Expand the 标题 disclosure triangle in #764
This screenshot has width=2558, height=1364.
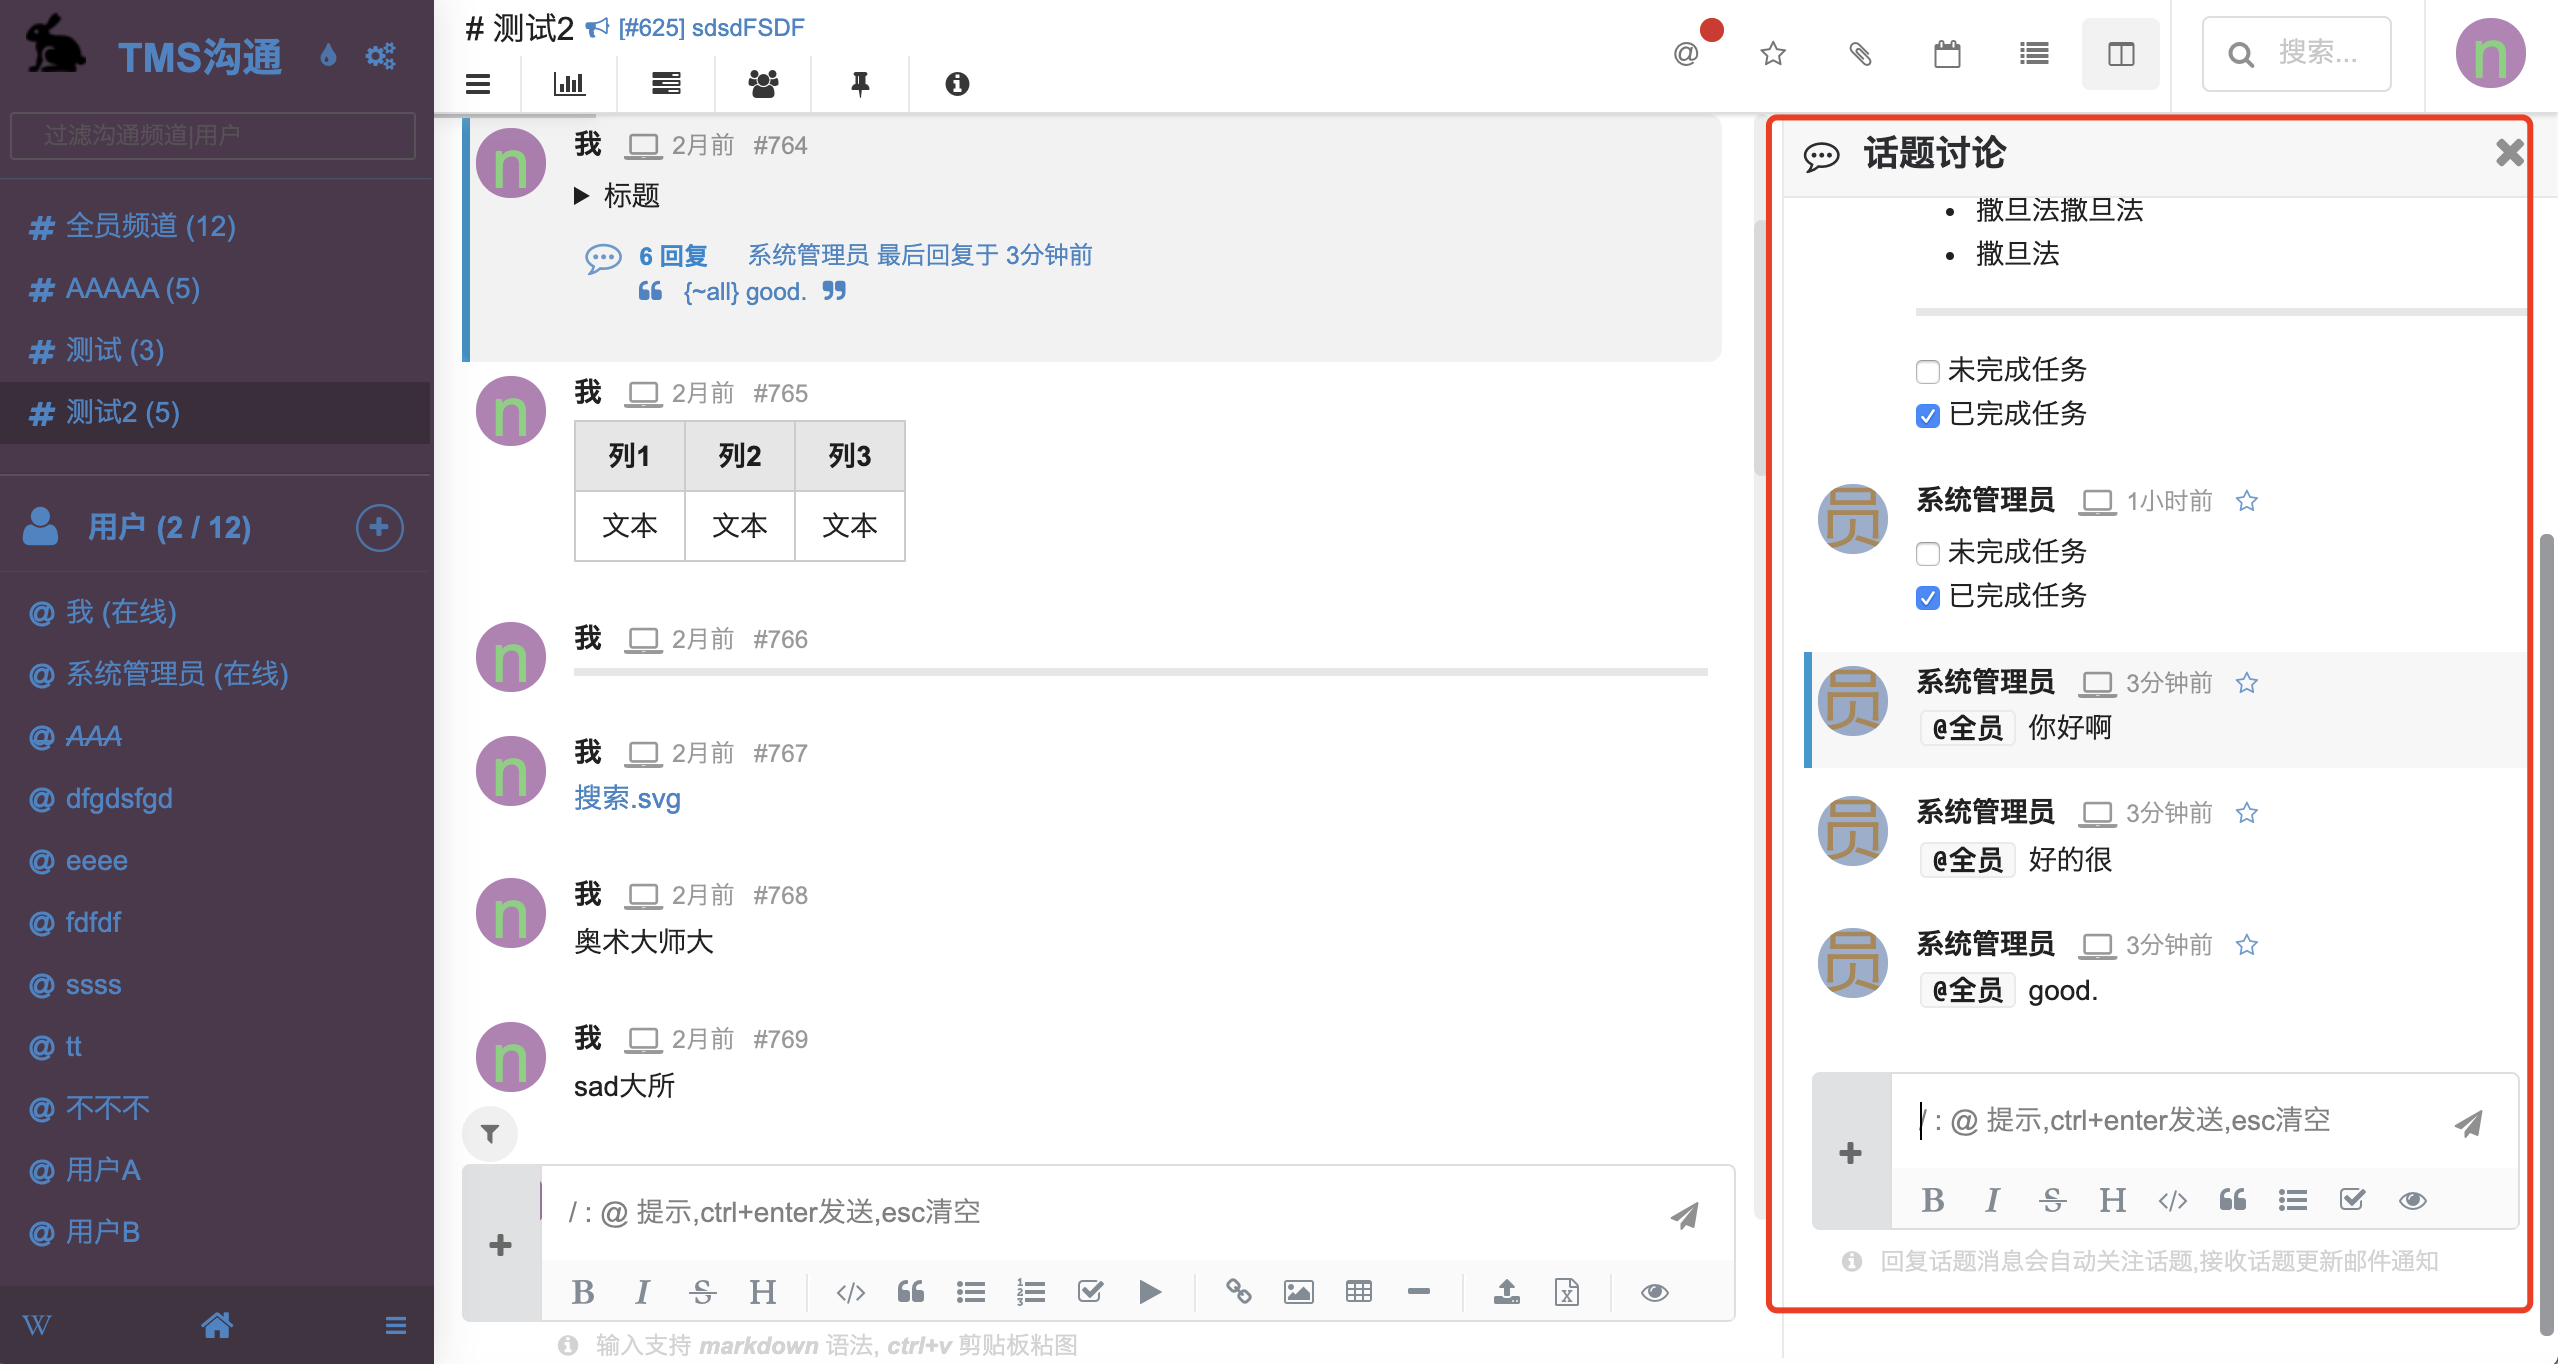point(581,196)
